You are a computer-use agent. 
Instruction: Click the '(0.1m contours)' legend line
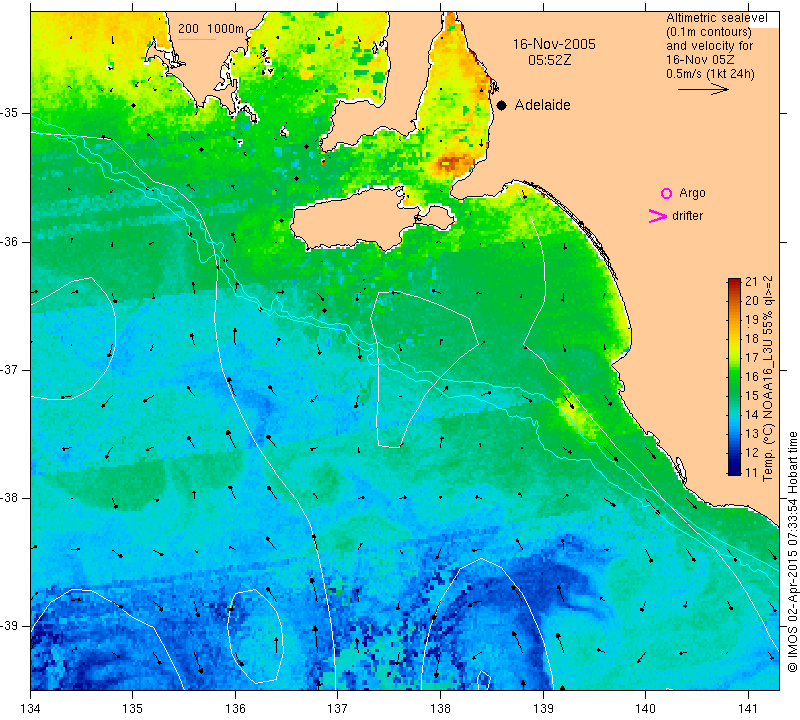(709, 32)
